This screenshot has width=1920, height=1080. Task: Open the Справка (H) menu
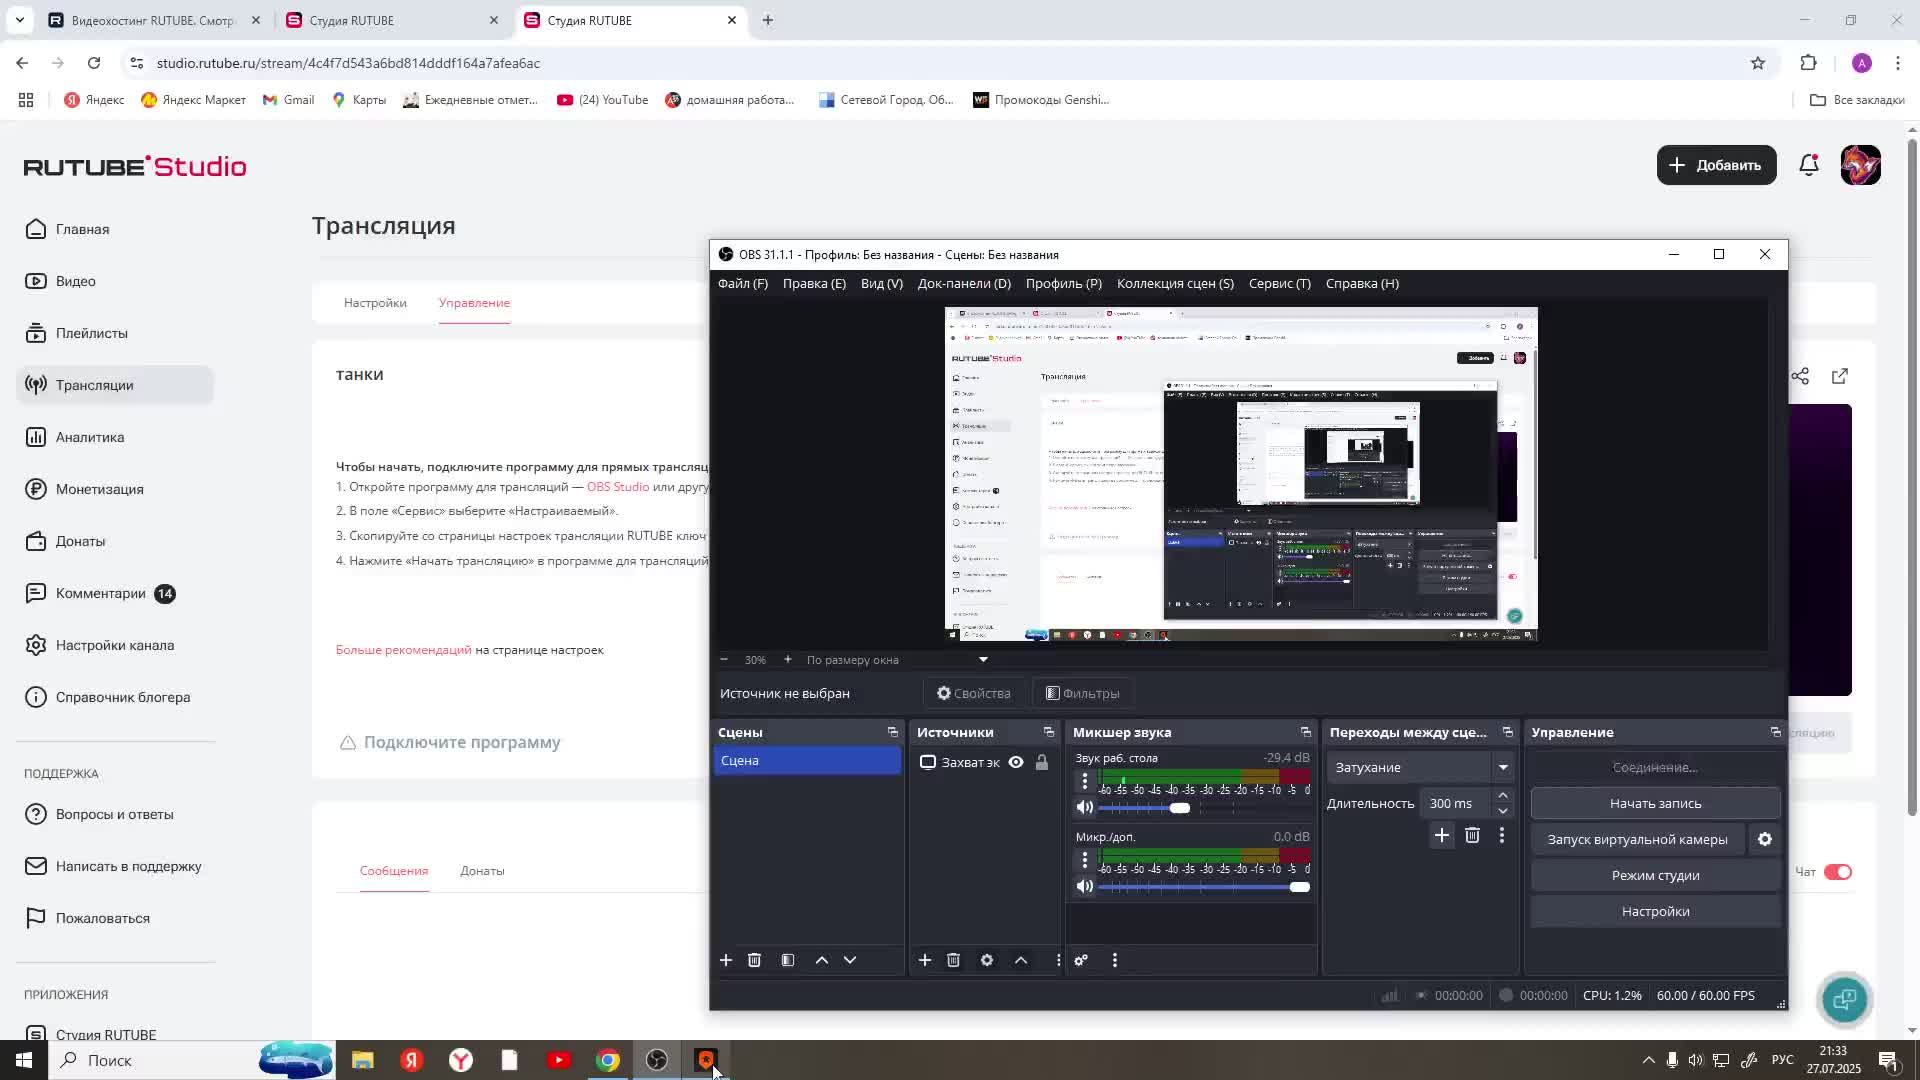(x=1362, y=283)
